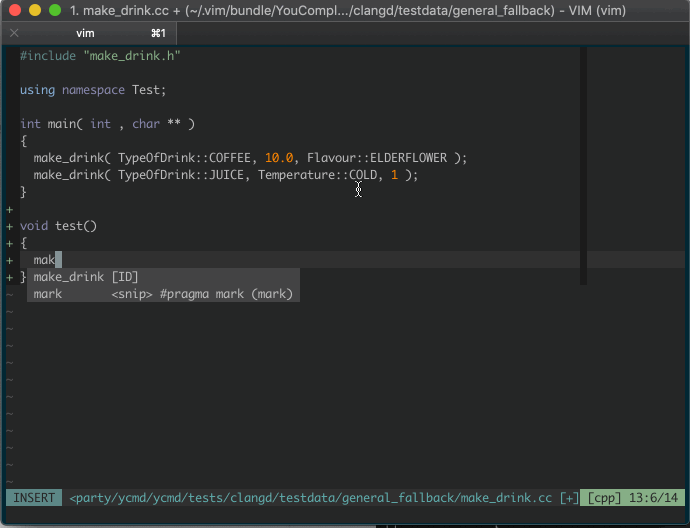Zoom the window using the green button

pos(55,10)
